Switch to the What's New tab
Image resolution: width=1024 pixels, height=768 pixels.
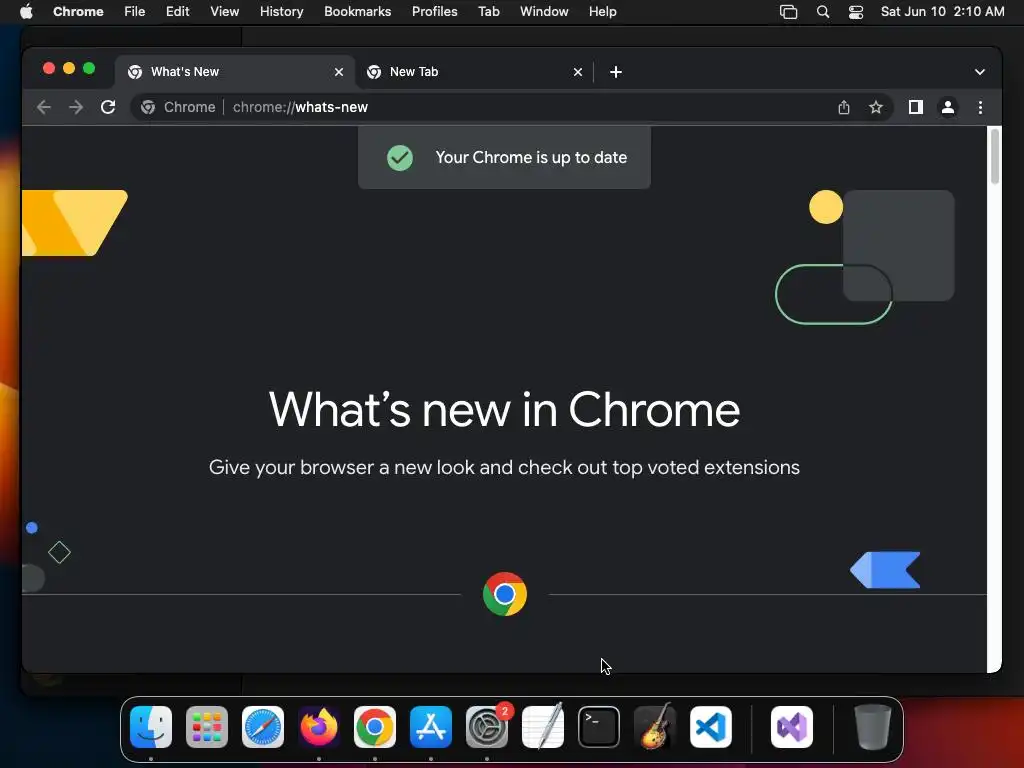[x=235, y=72]
